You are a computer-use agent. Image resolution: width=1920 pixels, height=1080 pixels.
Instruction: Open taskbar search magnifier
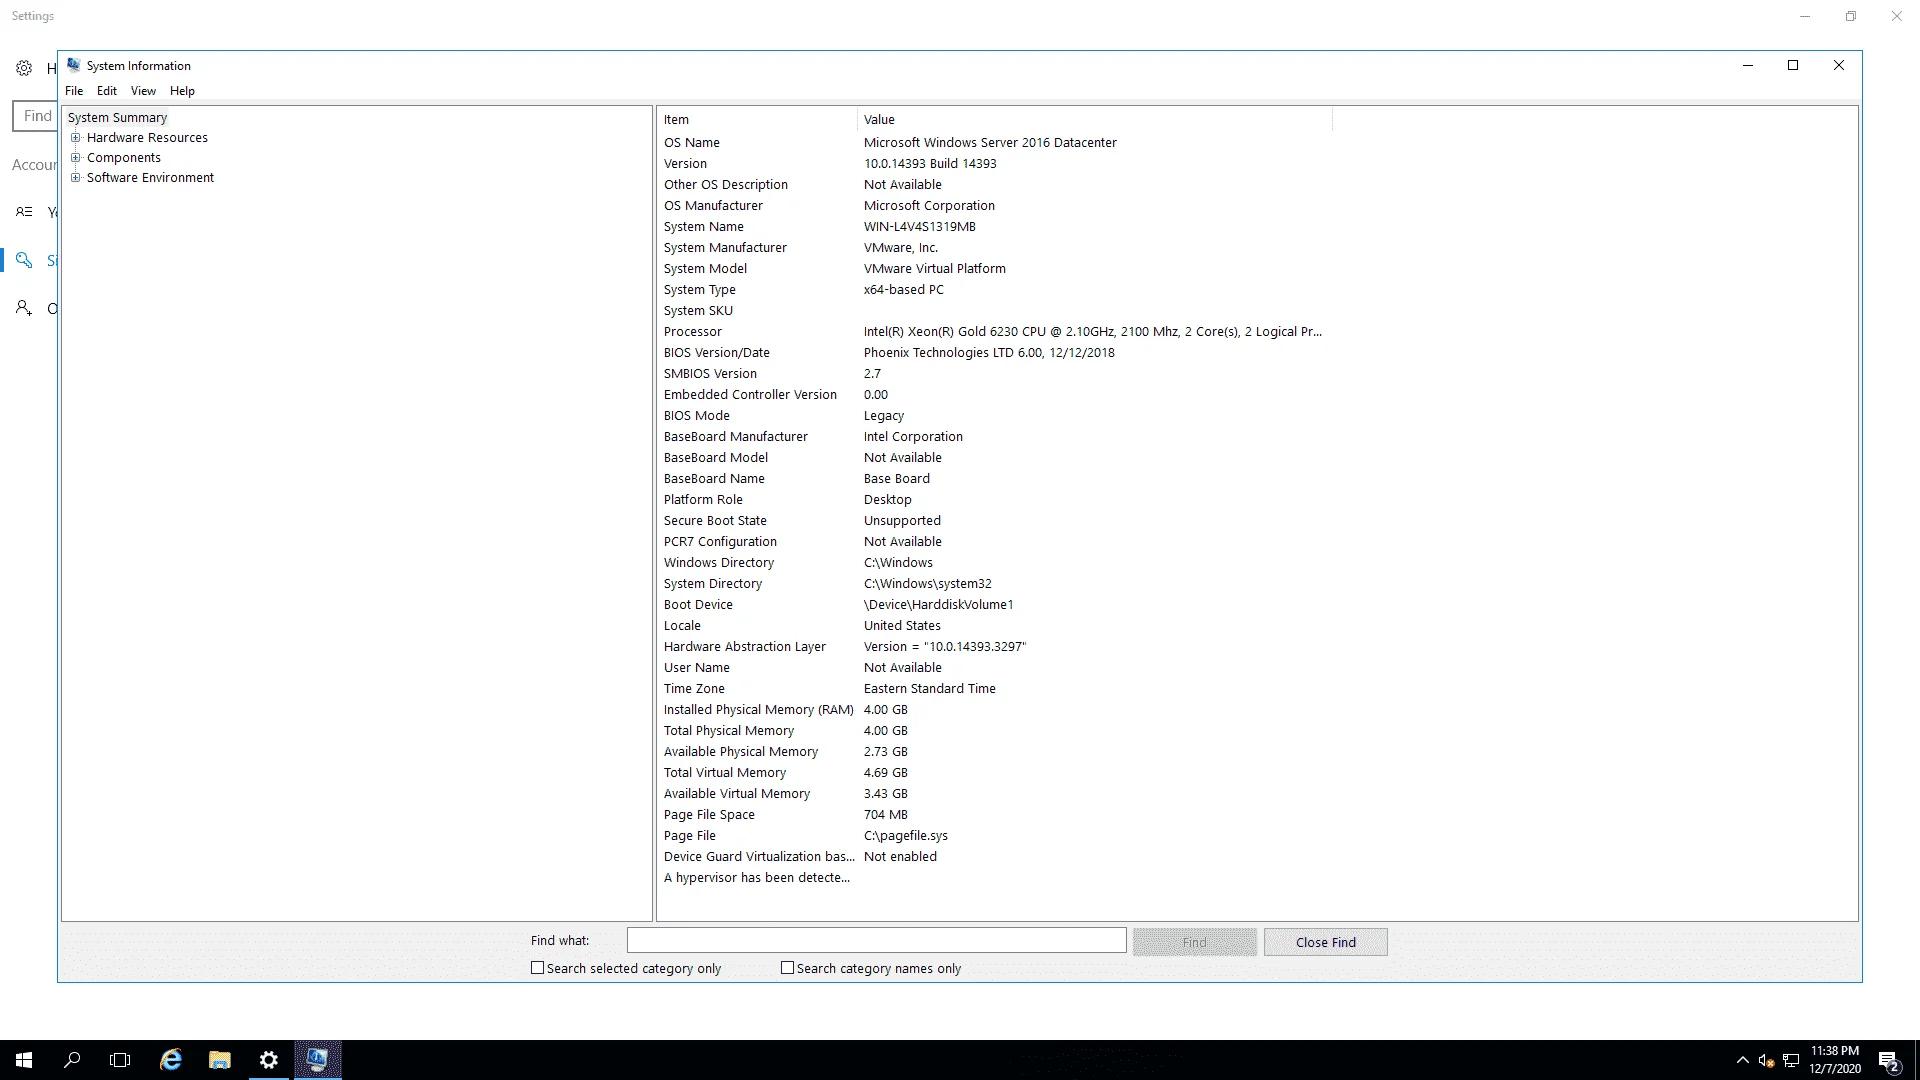72,1060
